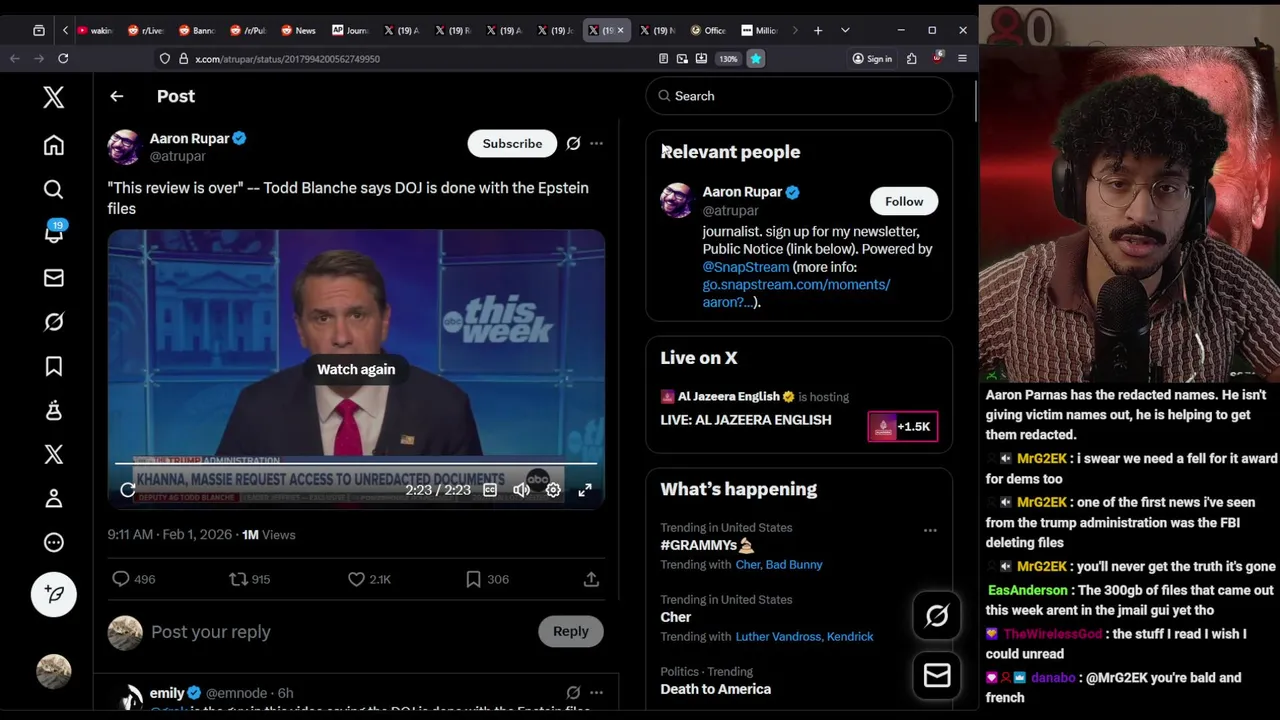Open video settings gear

point(553,490)
